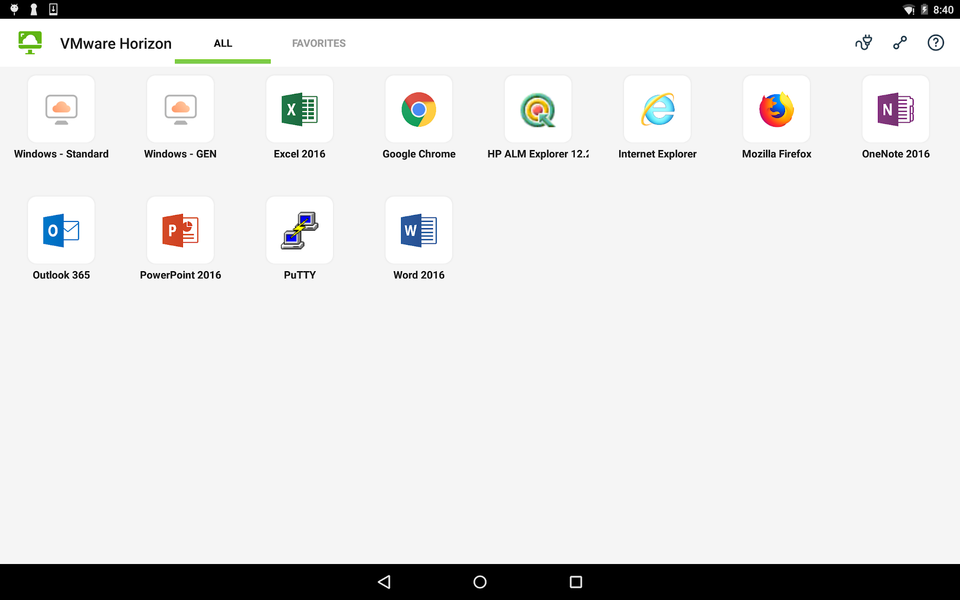
Task: Open HP ALM Explorer app
Action: tap(538, 109)
